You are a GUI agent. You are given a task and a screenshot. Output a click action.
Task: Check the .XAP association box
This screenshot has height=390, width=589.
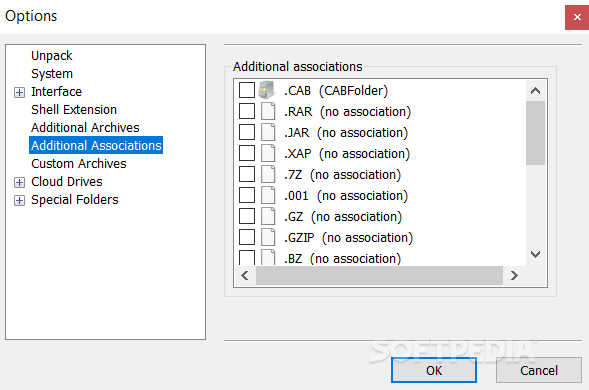(x=247, y=153)
